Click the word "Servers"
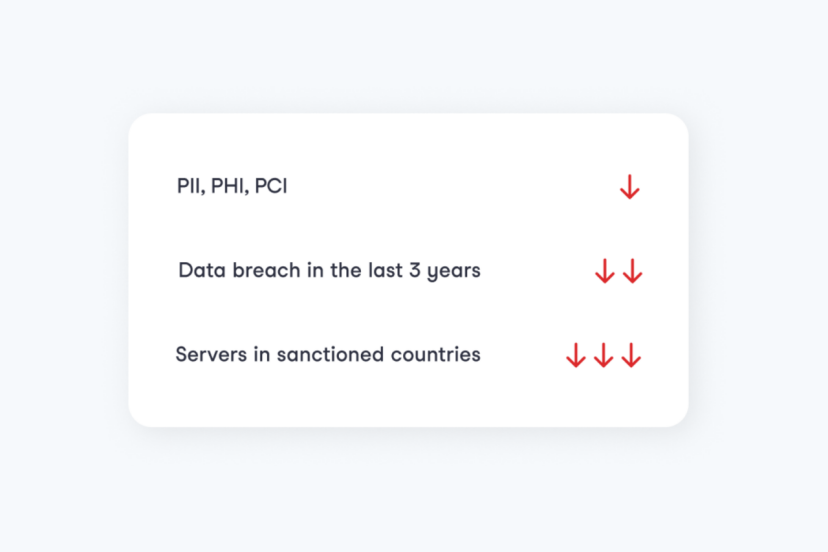 [211, 354]
